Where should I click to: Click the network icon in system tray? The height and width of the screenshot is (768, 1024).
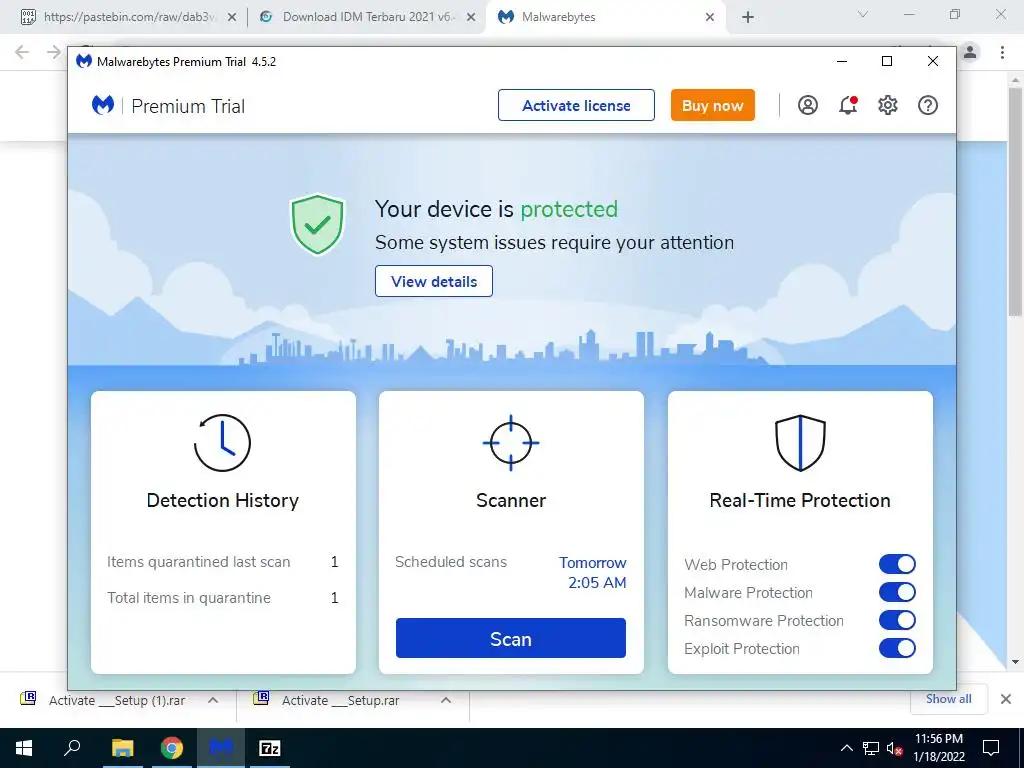point(871,748)
